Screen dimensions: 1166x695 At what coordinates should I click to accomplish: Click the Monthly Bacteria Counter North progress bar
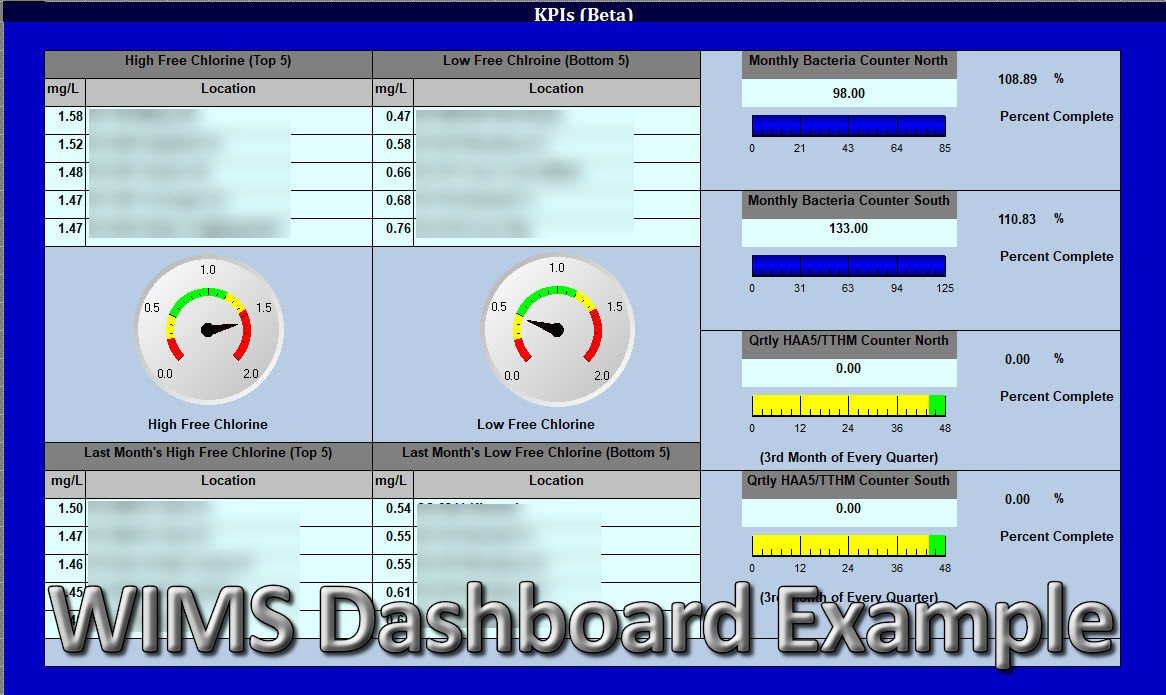848,124
